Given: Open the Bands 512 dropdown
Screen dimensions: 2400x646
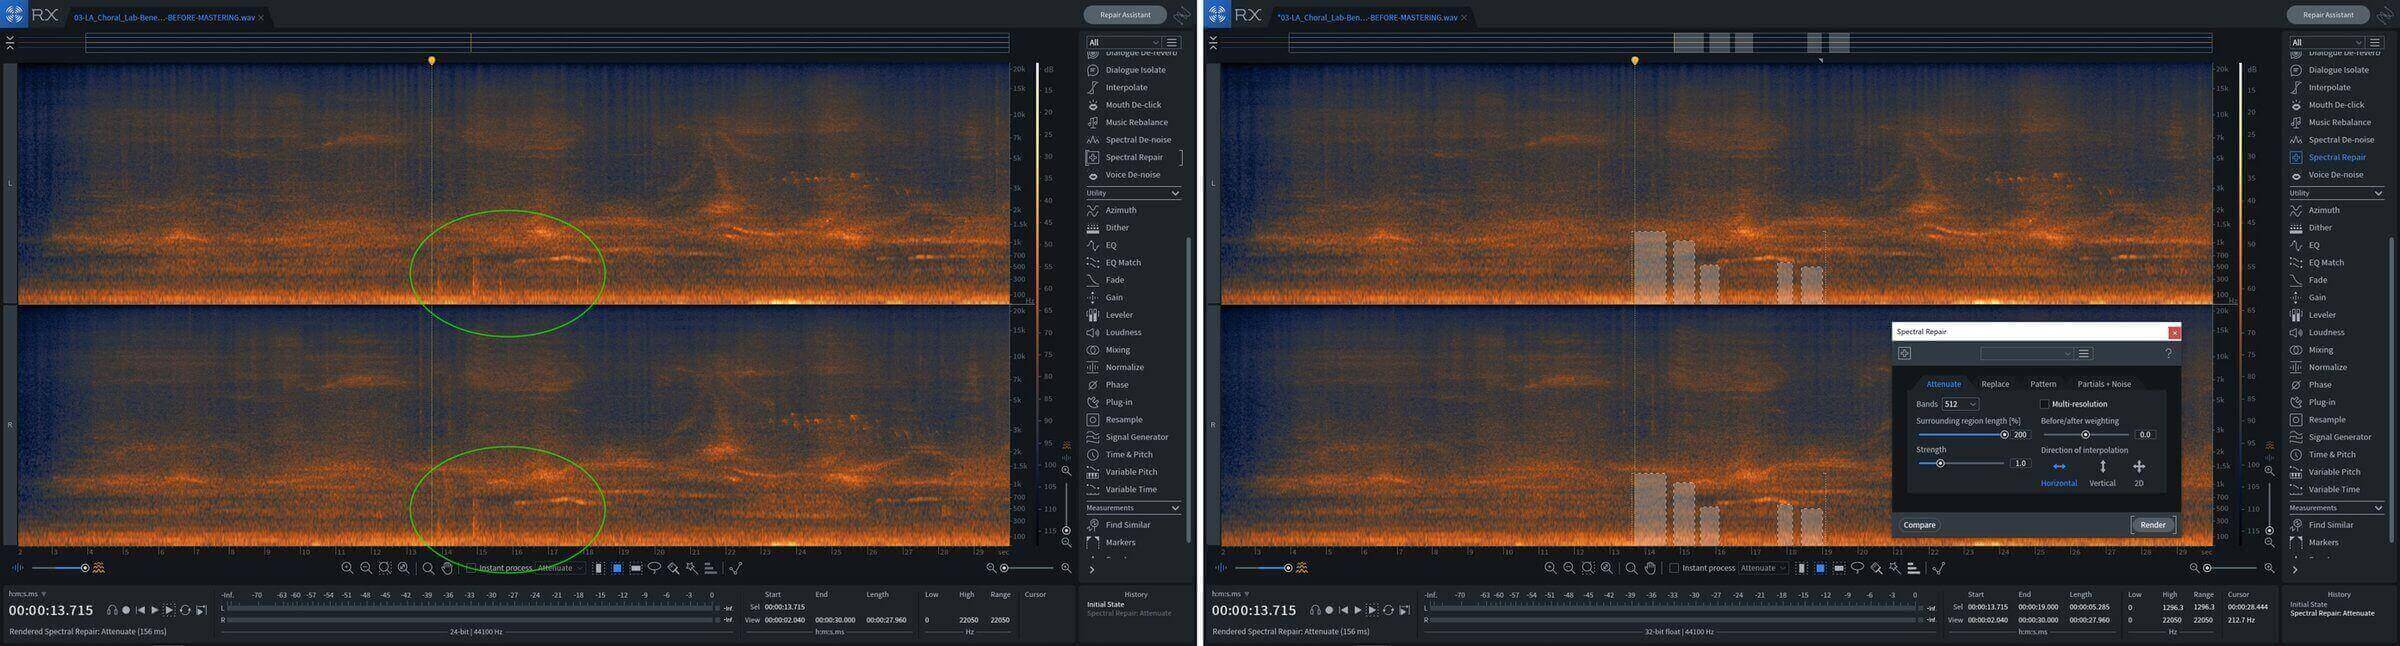Looking at the screenshot, I should (x=1959, y=404).
